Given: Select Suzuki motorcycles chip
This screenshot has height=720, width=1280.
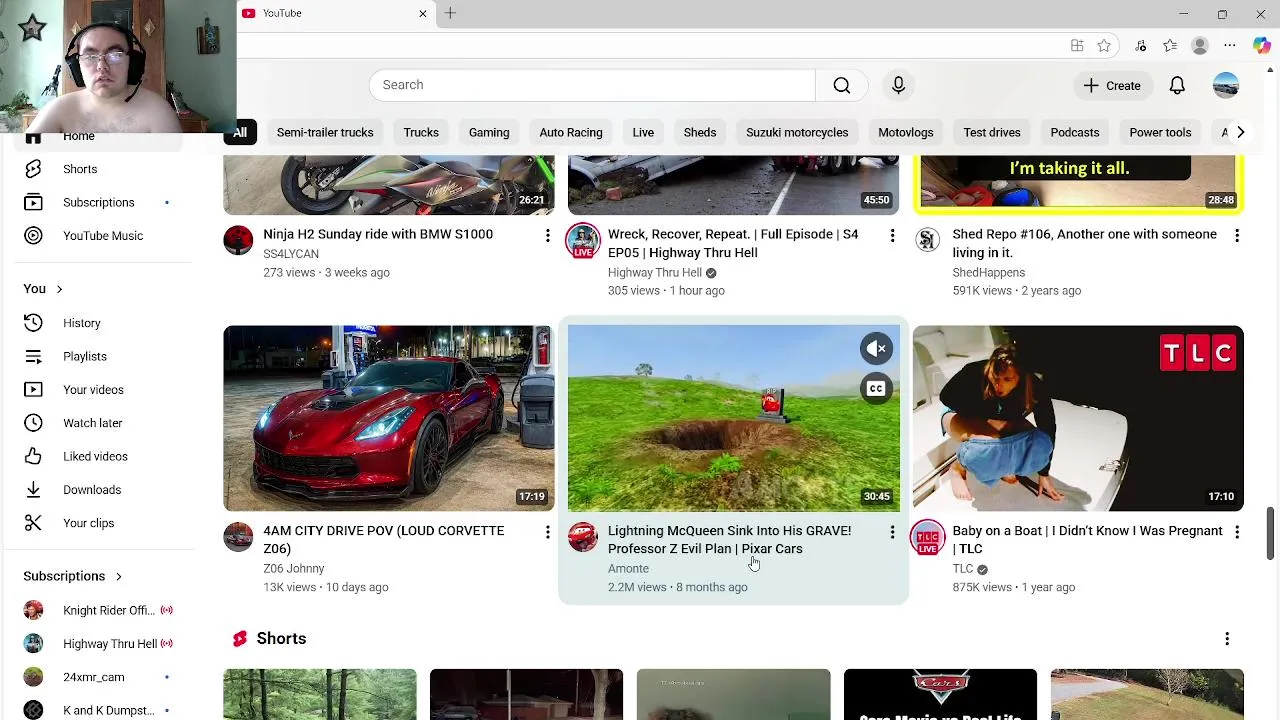Looking at the screenshot, I should click(x=797, y=132).
